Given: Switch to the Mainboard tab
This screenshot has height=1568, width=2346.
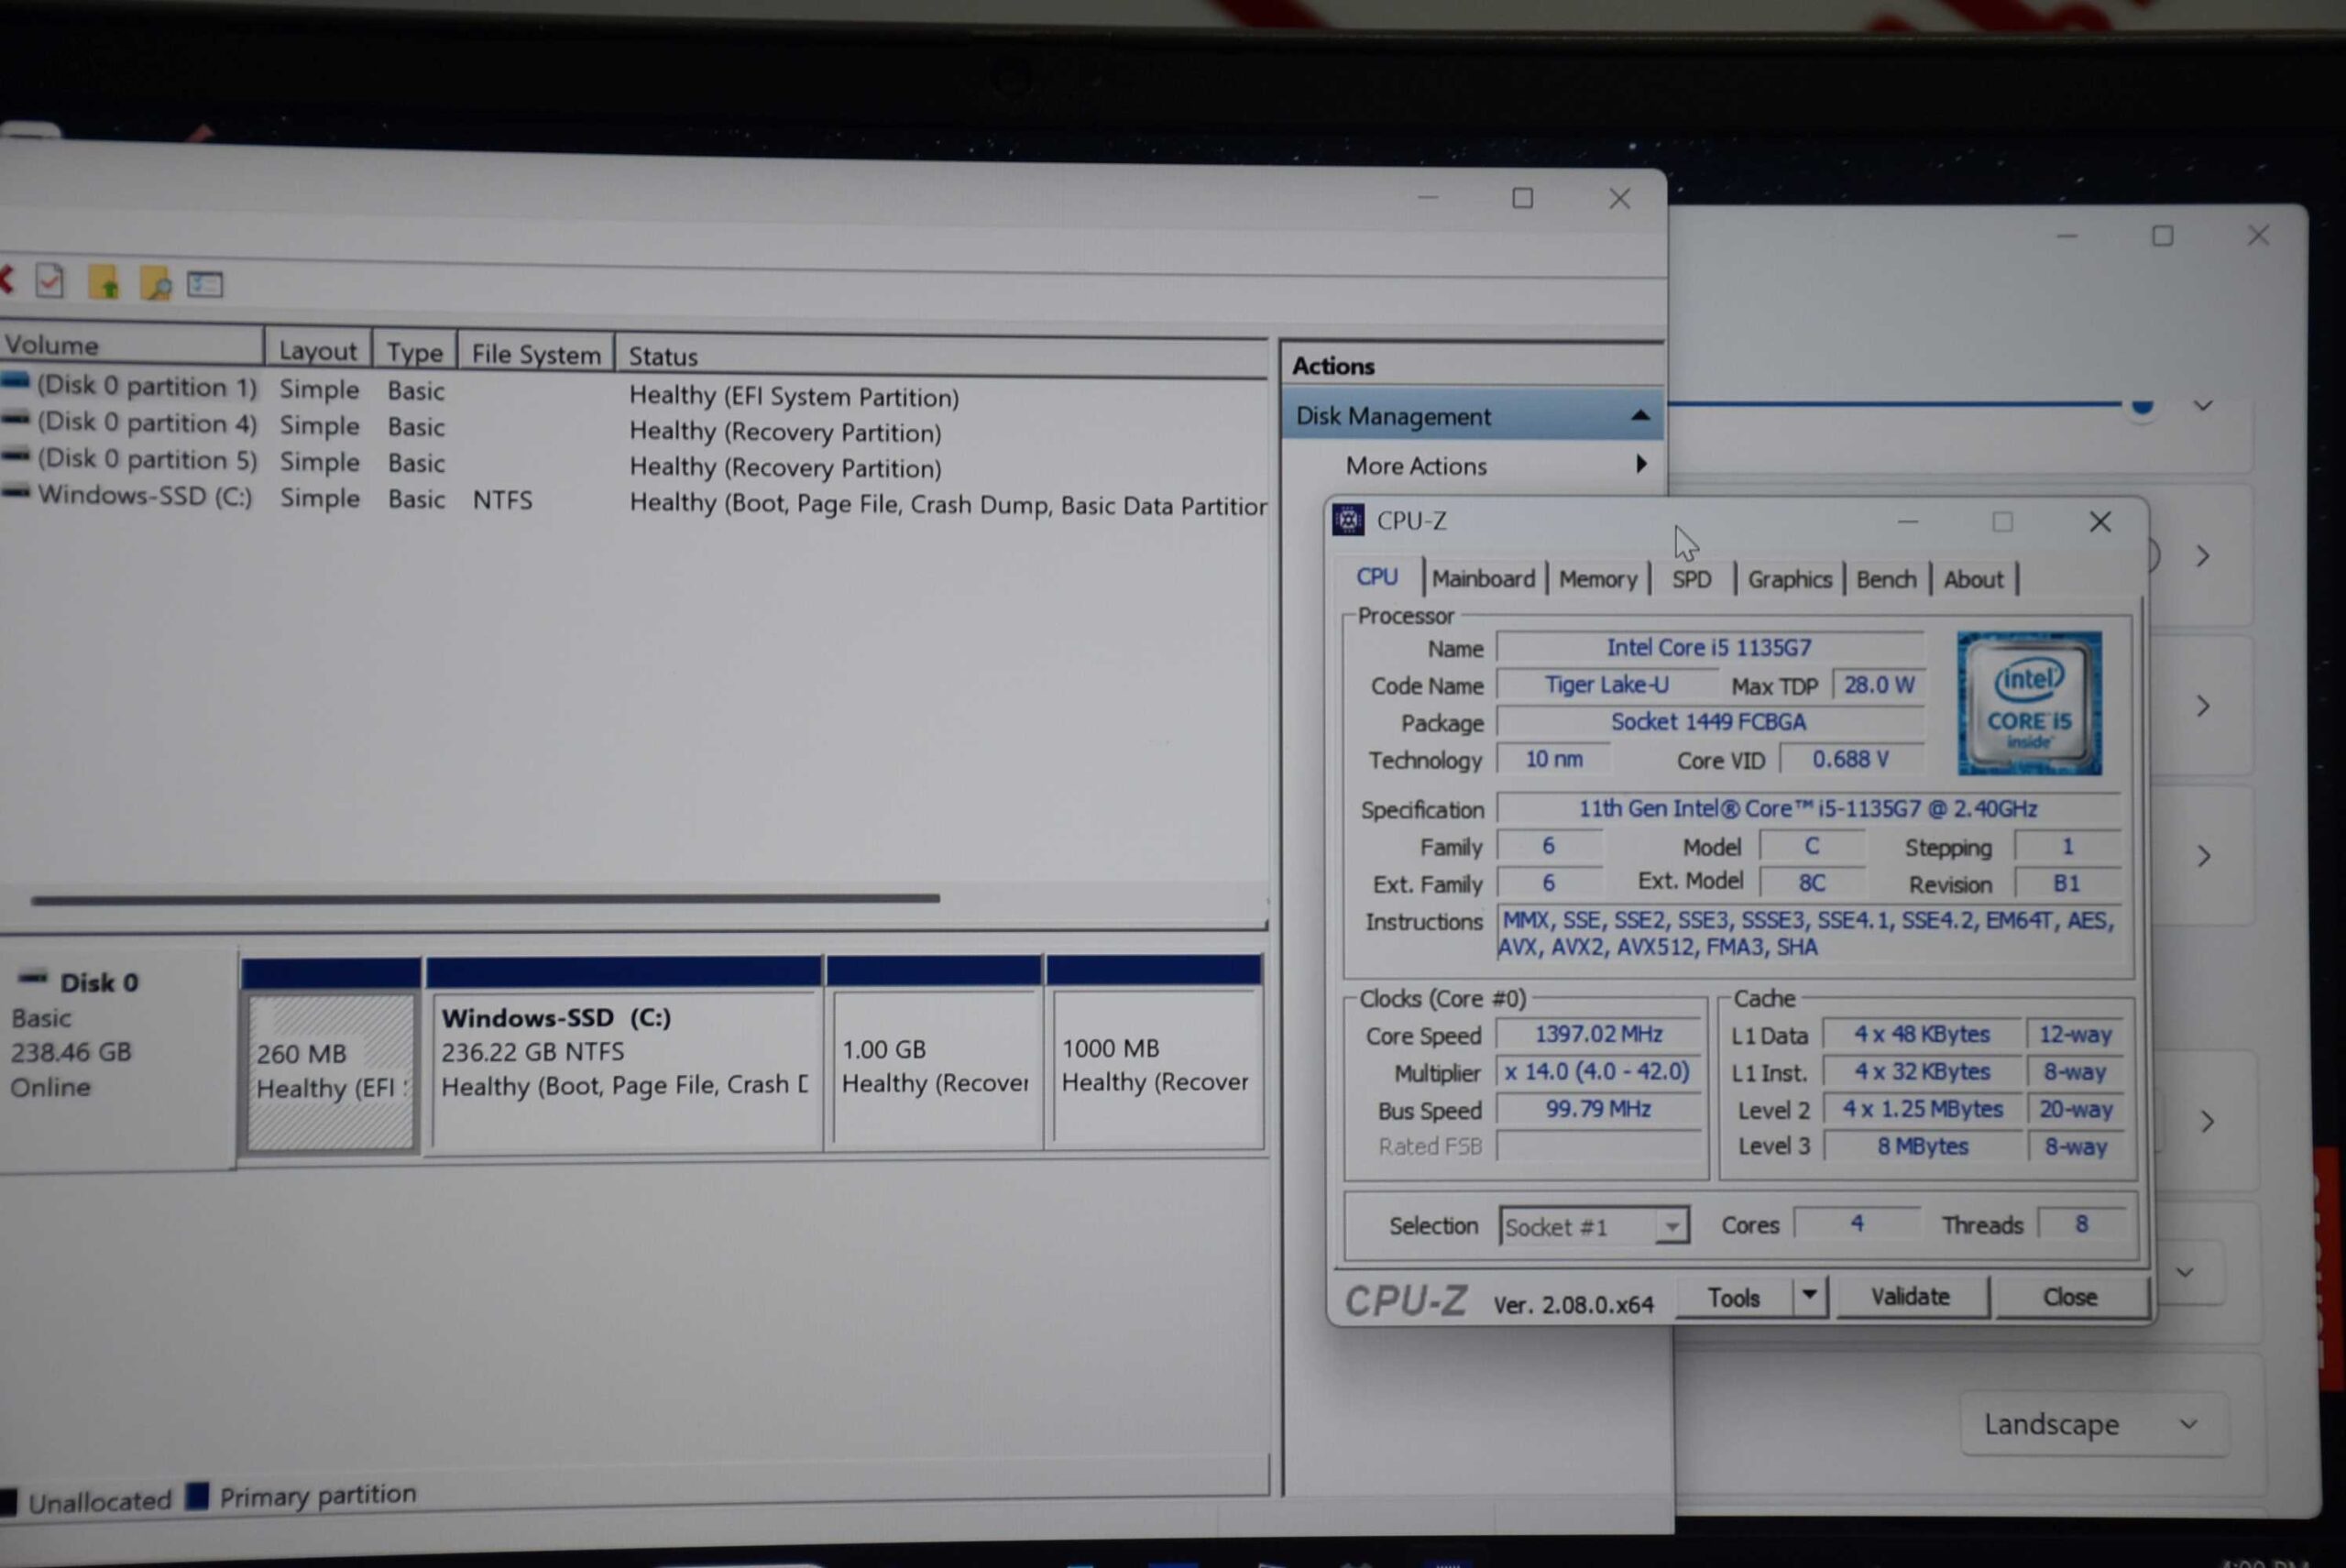Looking at the screenshot, I should point(1482,579).
